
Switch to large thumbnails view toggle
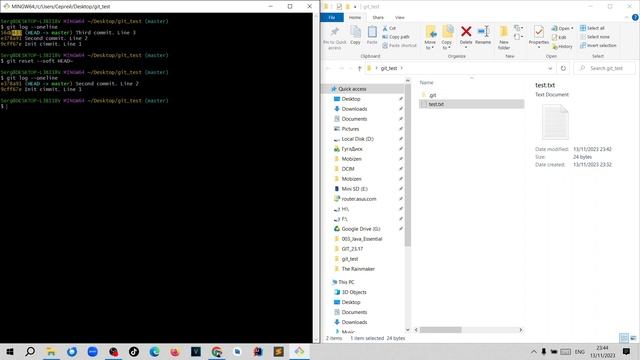point(633,338)
